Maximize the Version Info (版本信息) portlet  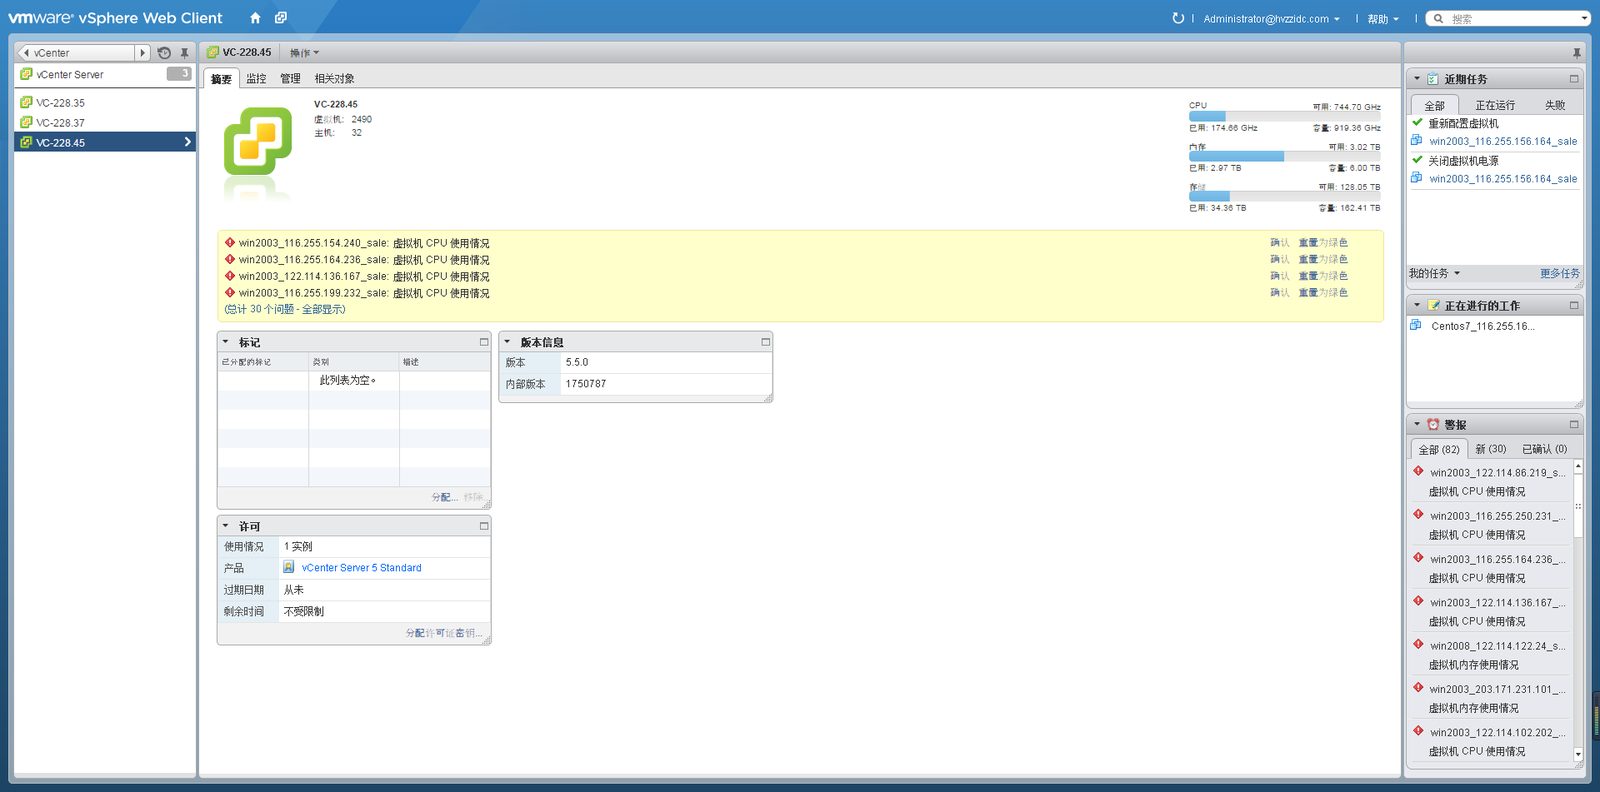[x=766, y=342]
